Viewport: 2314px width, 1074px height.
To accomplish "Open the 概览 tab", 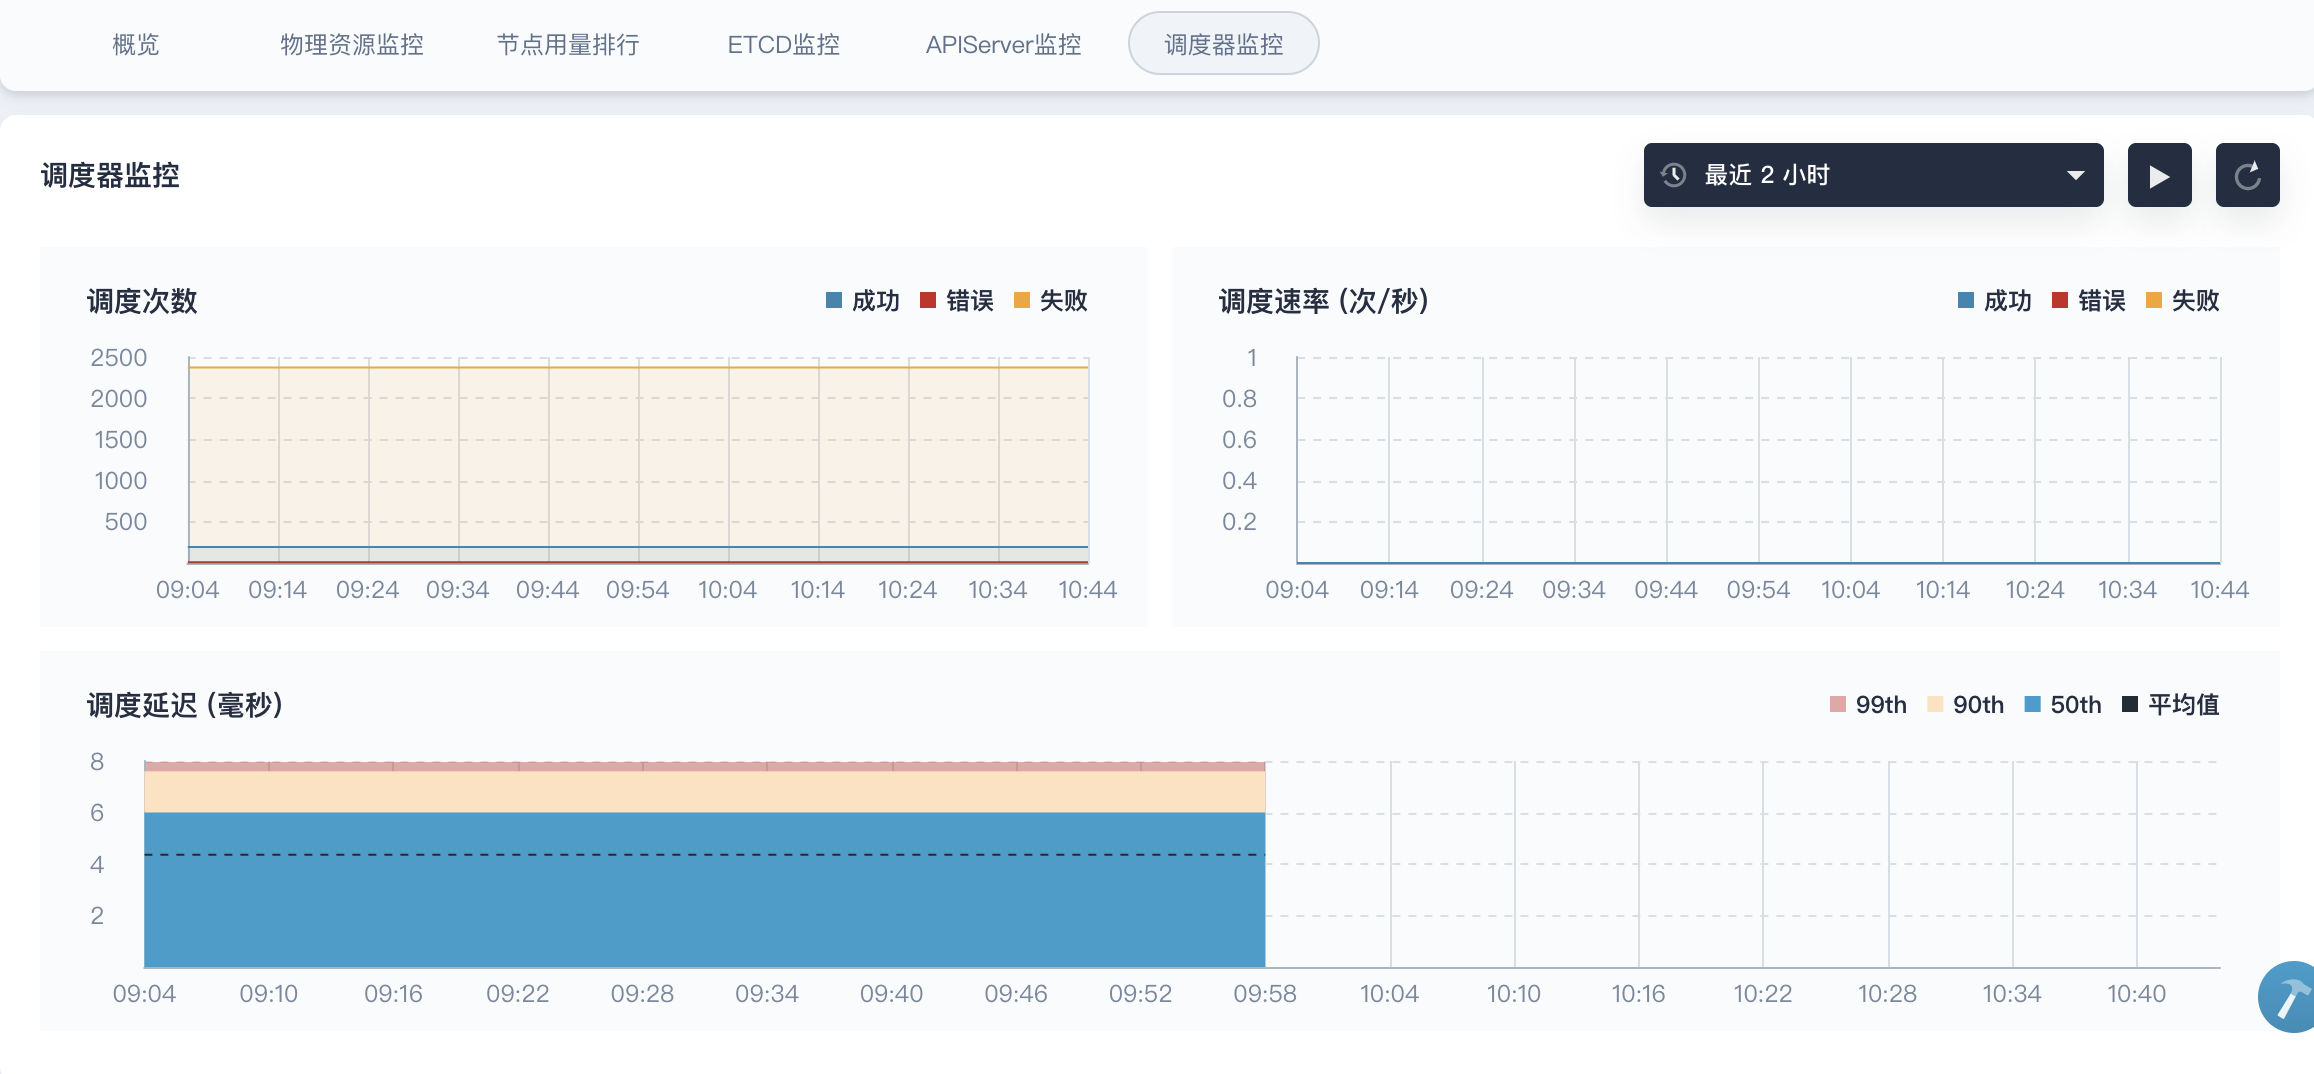I will [x=136, y=44].
